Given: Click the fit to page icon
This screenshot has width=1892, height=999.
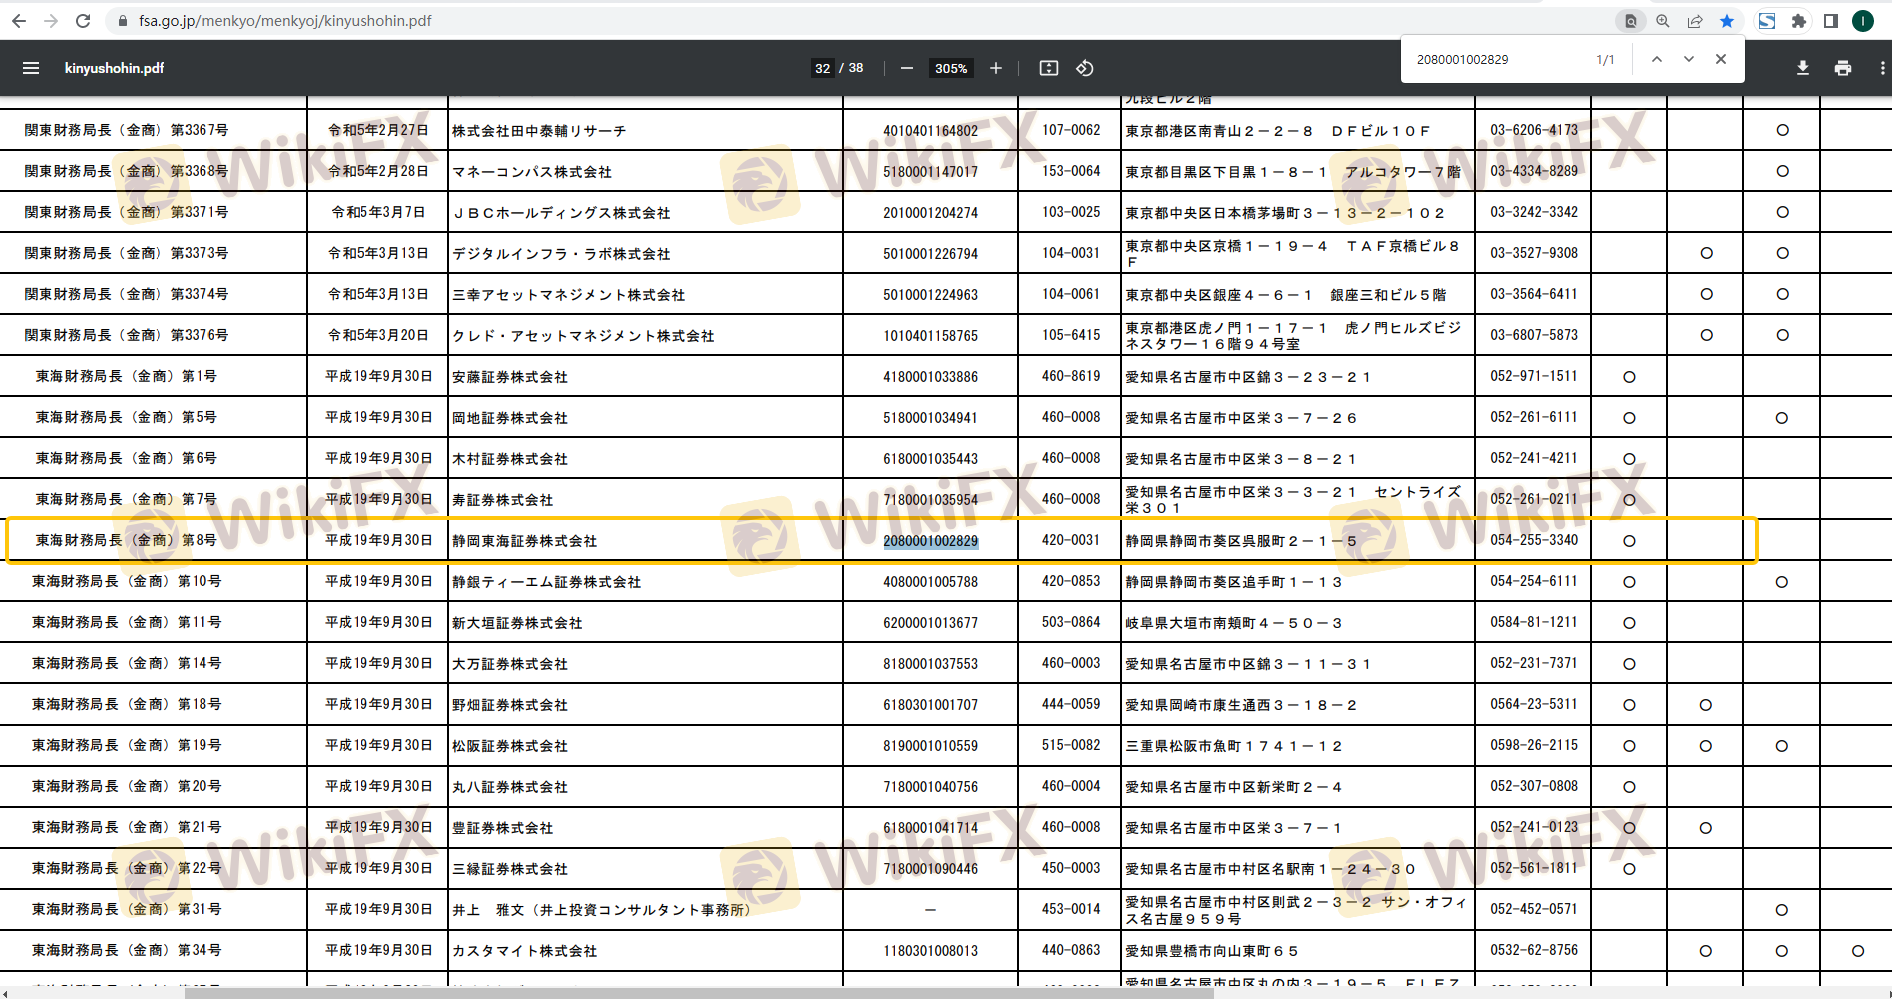Looking at the screenshot, I should 1049,68.
